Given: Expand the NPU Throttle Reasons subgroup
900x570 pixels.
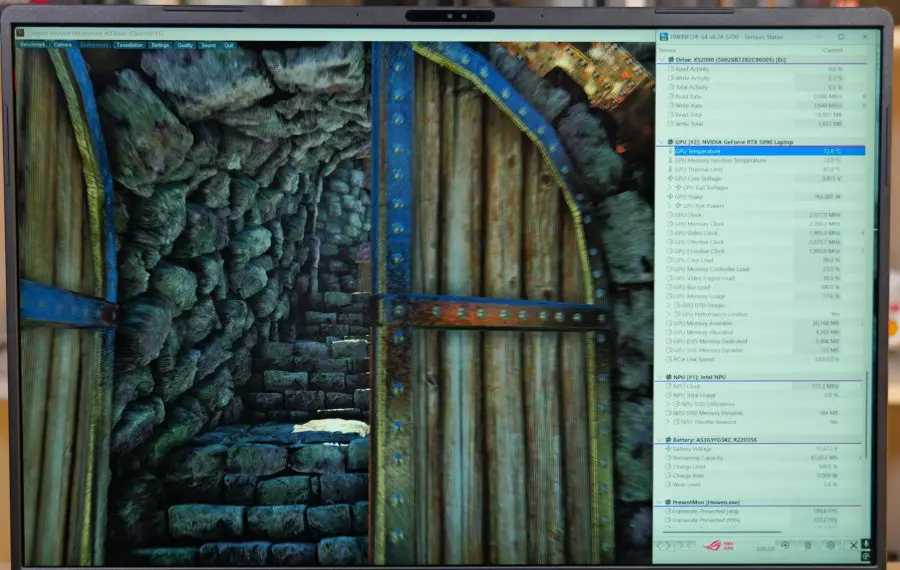Looking at the screenshot, I should (669, 422).
